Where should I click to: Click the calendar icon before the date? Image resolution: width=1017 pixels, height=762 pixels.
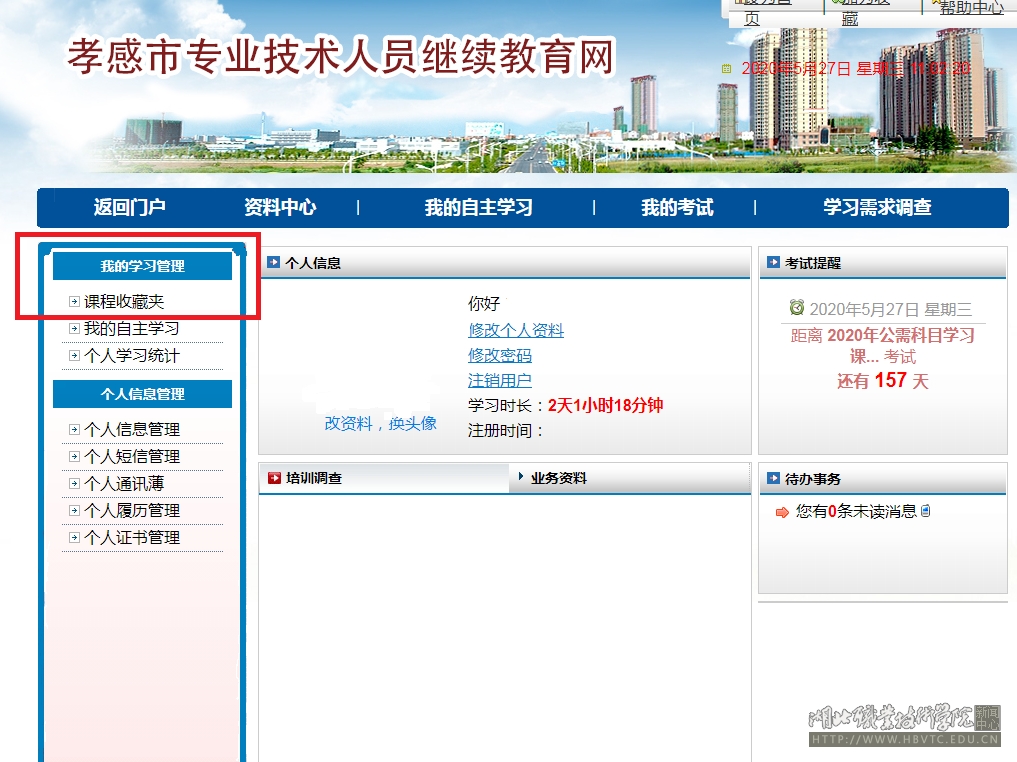727,69
